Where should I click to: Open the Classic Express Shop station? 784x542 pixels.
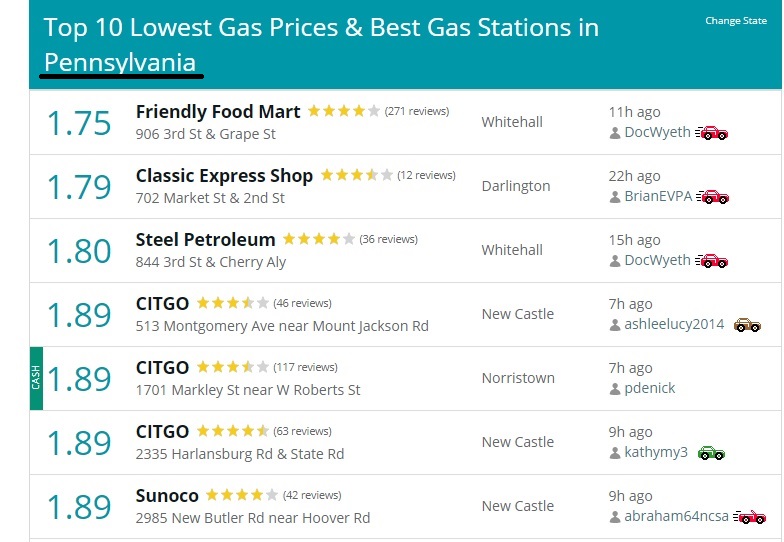224,176
